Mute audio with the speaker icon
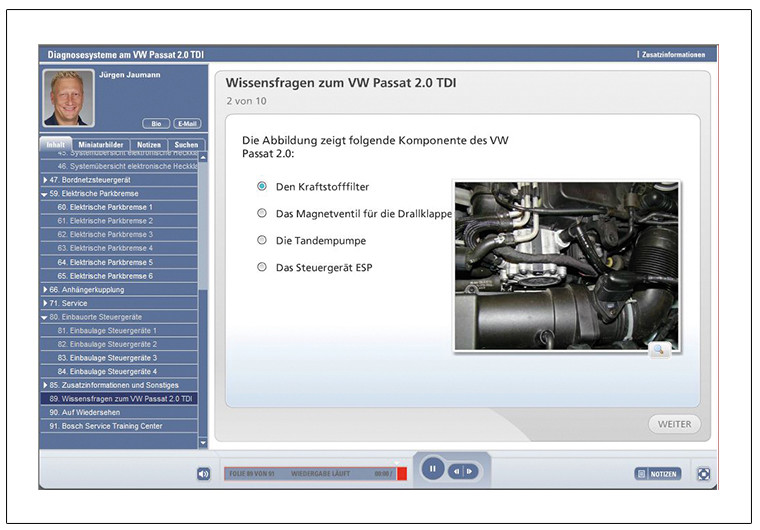 click(204, 474)
